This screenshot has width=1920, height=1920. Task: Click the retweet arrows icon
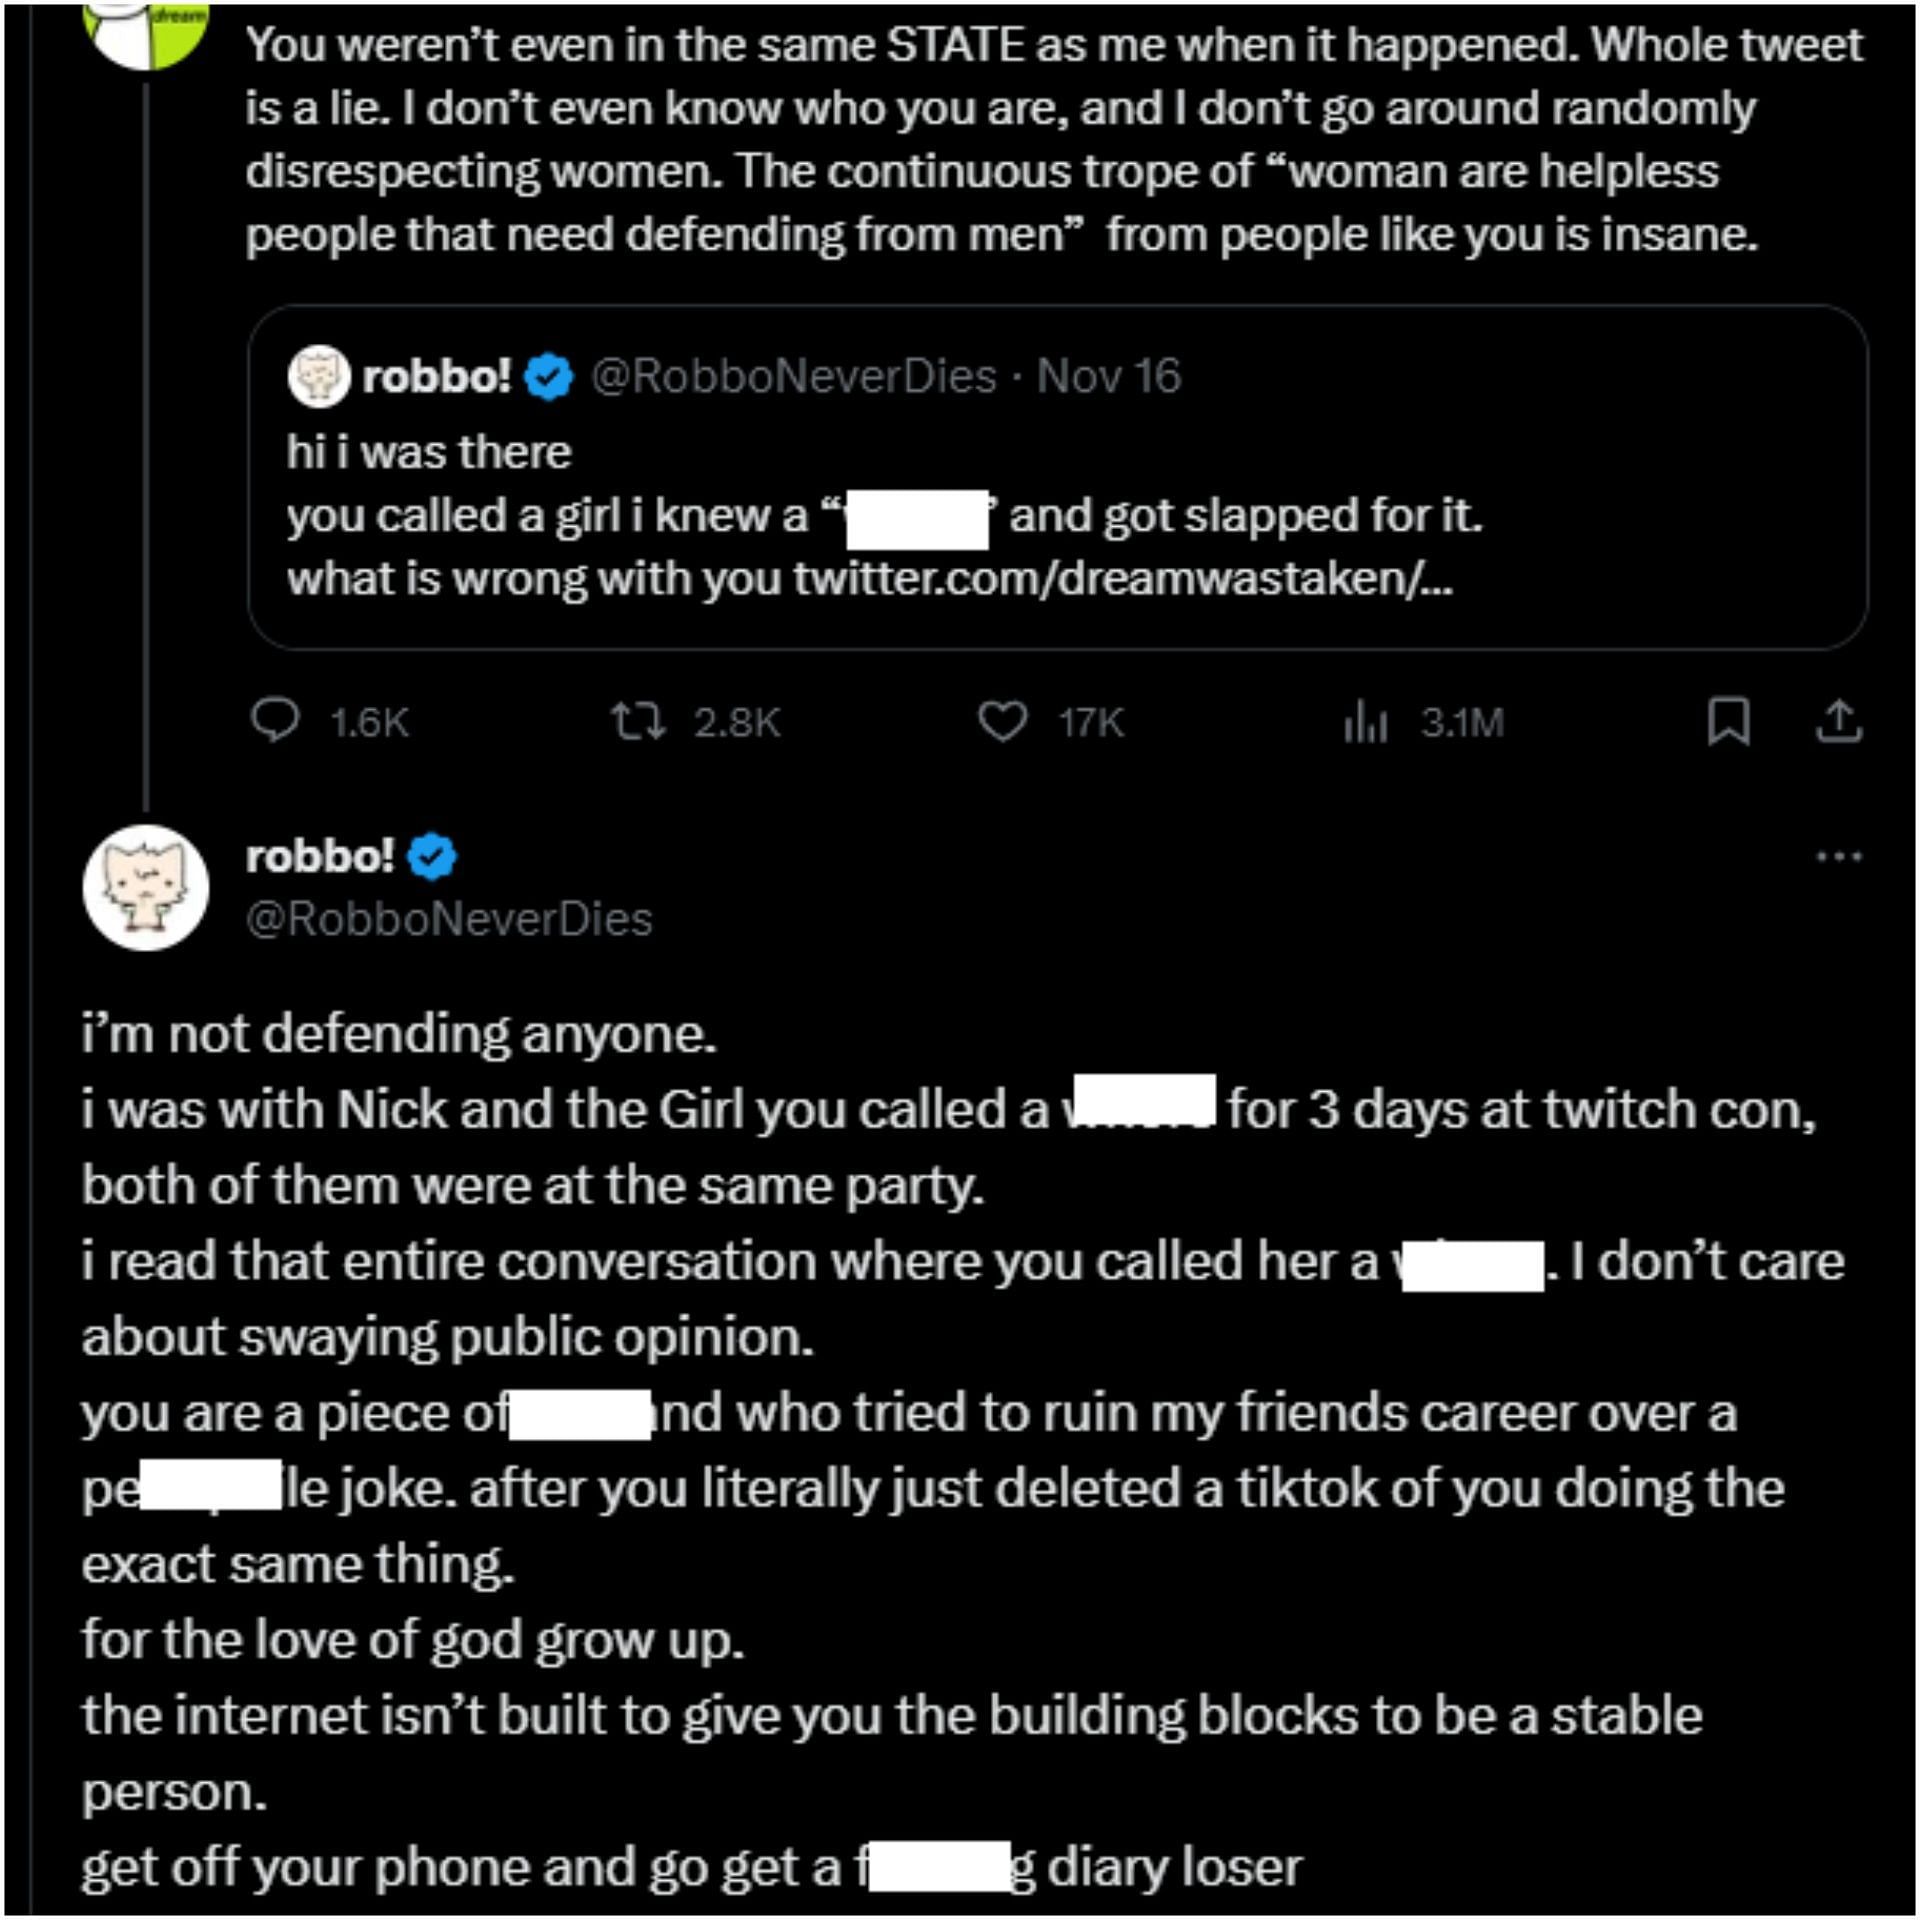[x=638, y=721]
